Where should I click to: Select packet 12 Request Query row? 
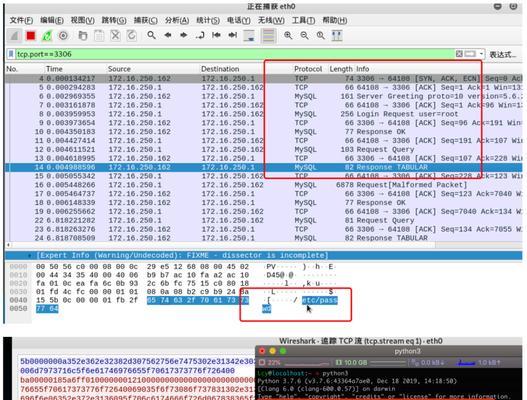[264, 149]
